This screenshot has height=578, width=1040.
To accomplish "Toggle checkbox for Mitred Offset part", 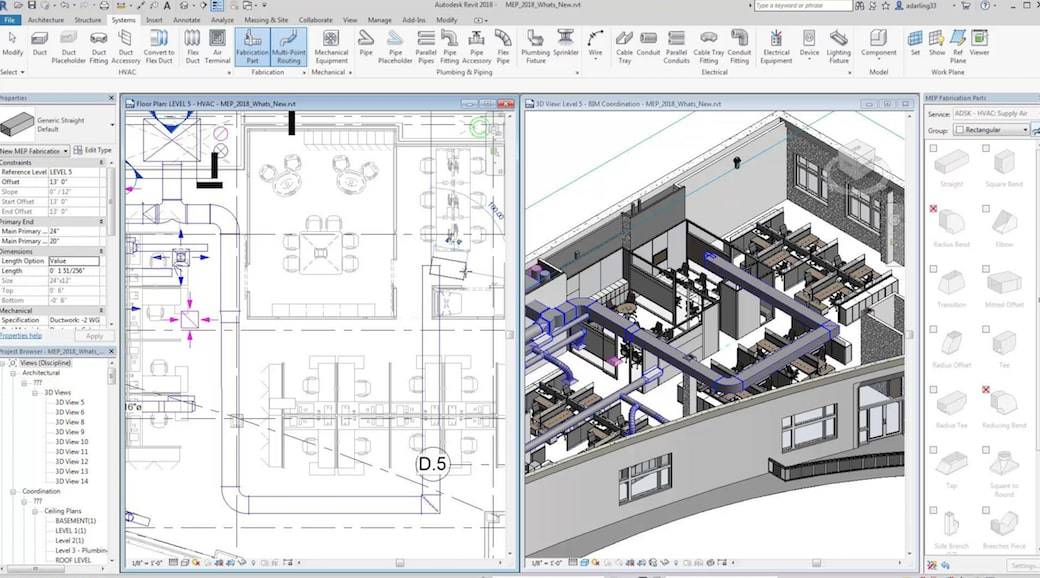I will coord(986,269).
